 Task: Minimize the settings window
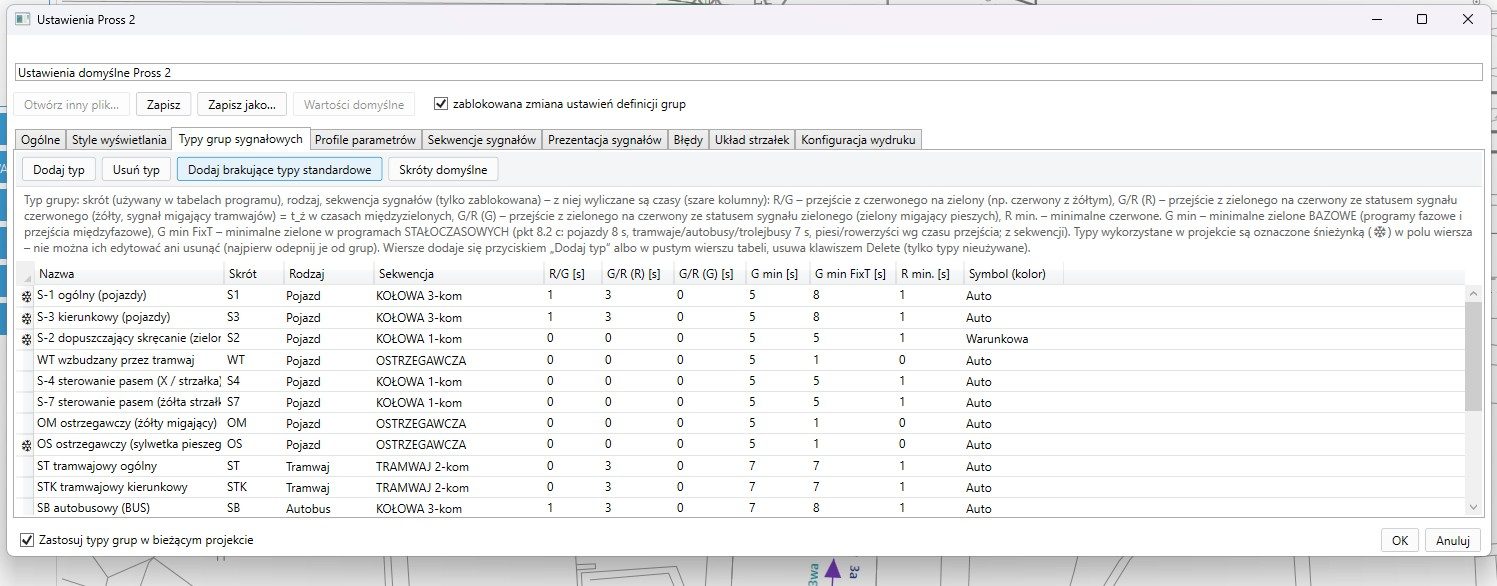click(1376, 19)
